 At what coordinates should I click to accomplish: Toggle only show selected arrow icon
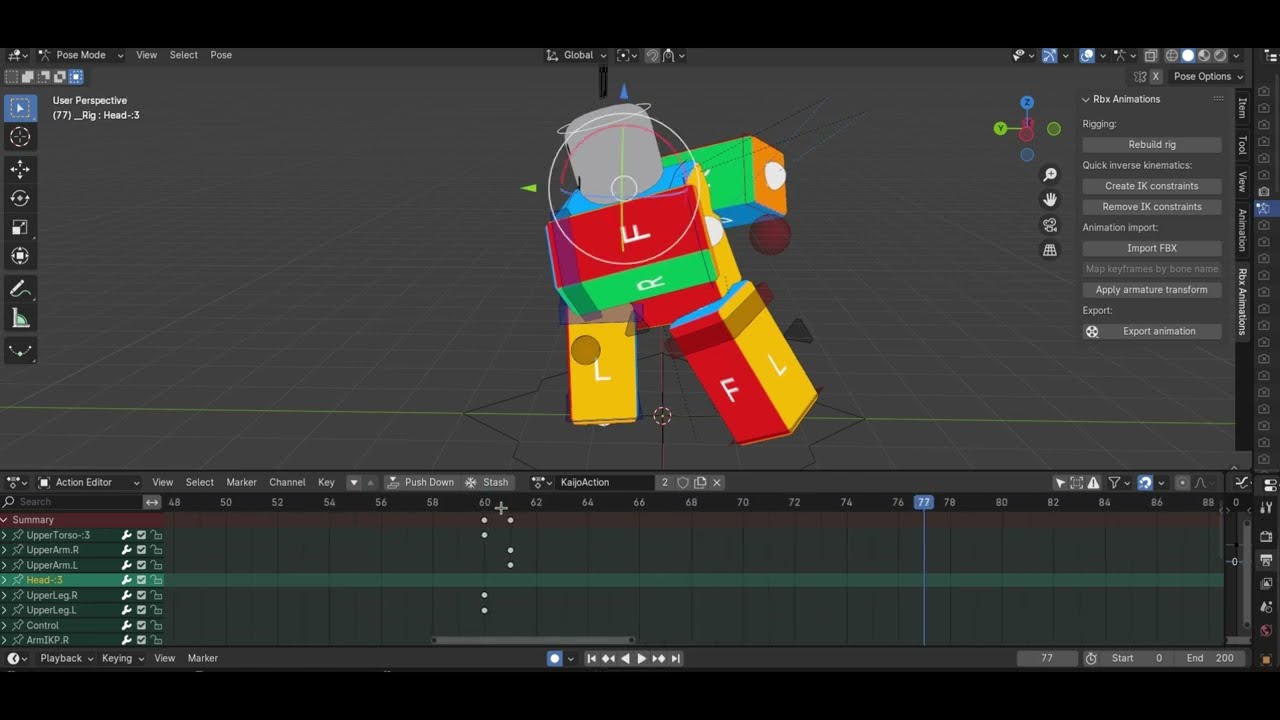tap(1060, 482)
